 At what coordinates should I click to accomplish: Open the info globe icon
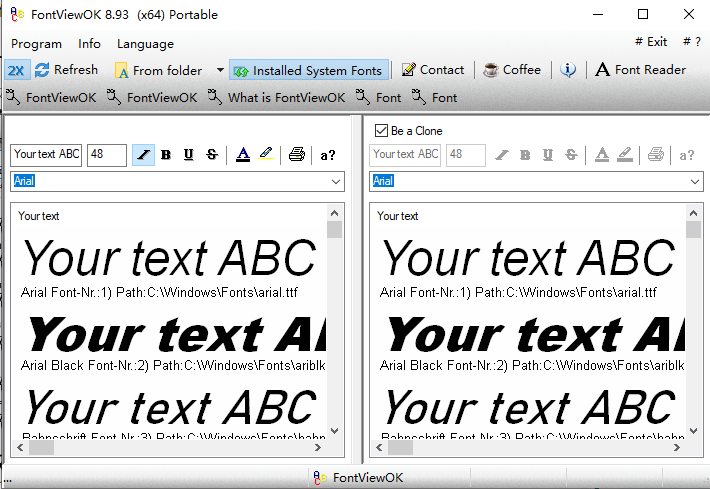568,70
